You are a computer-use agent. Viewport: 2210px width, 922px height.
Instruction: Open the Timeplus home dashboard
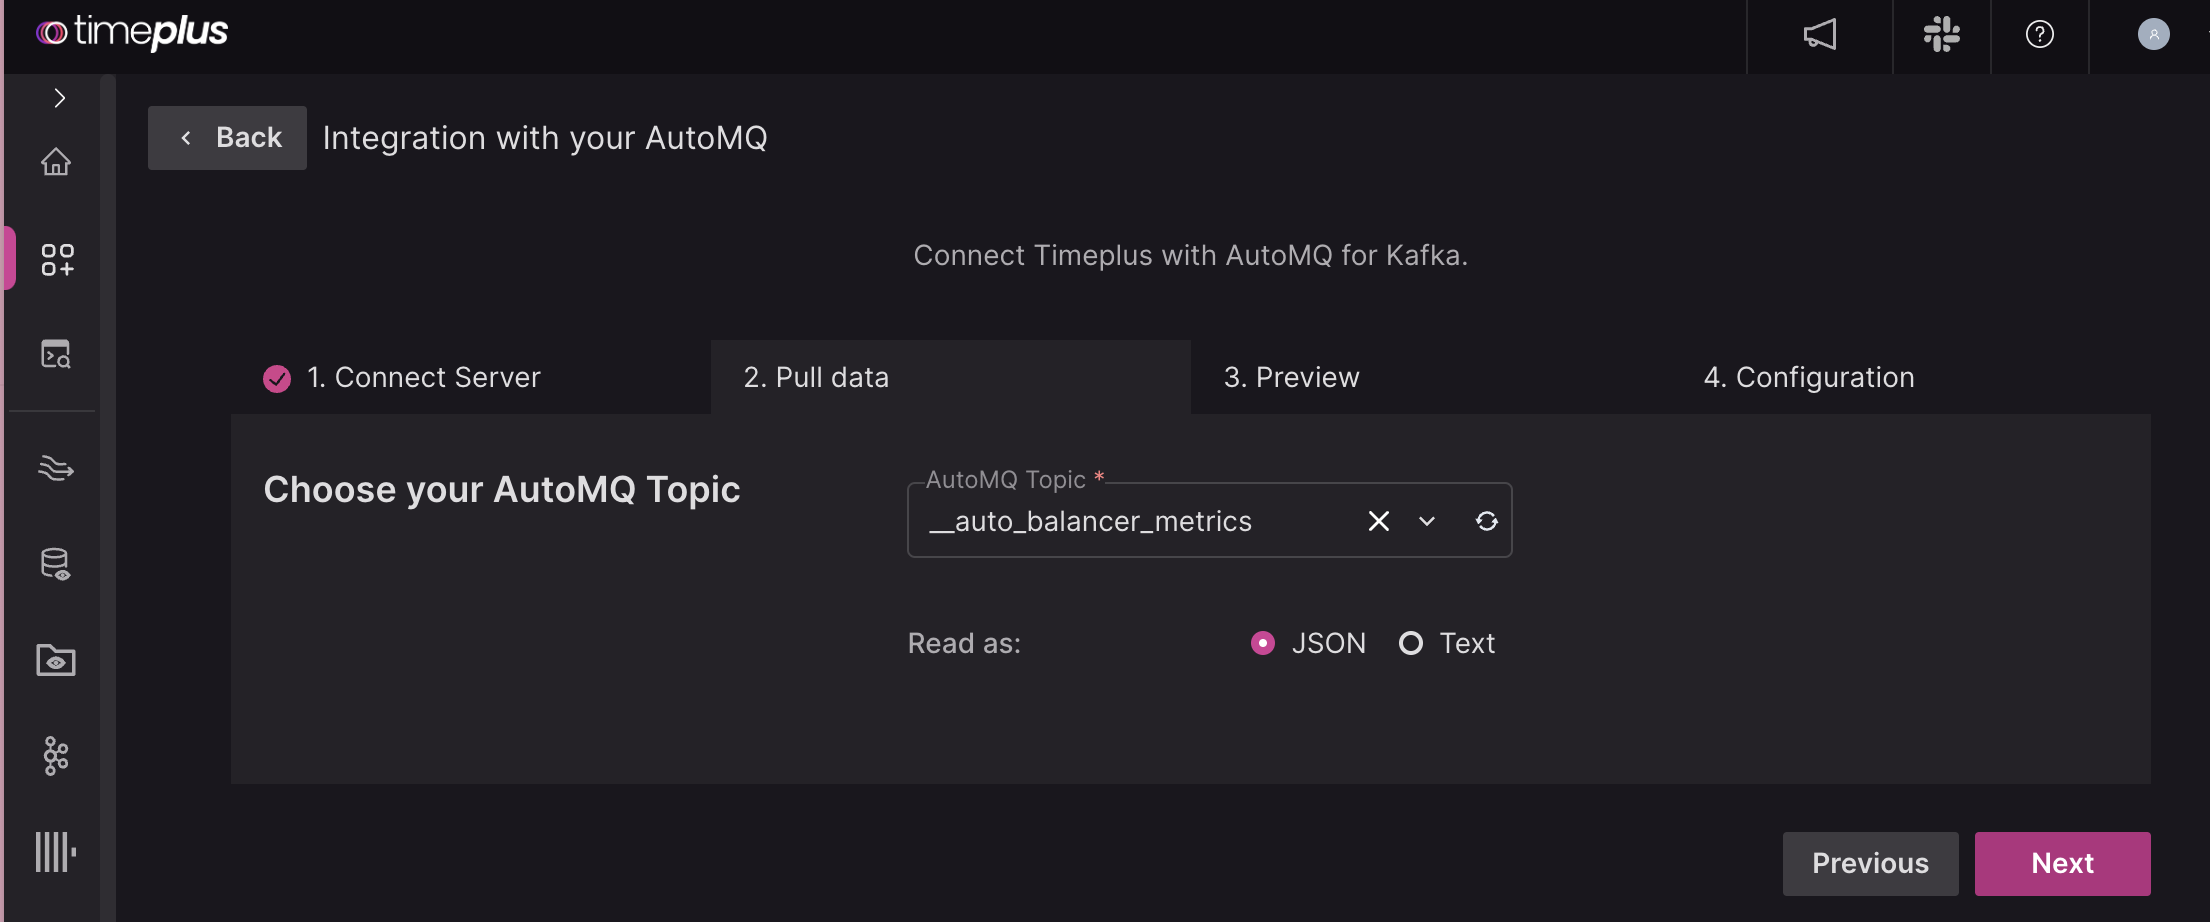57,162
